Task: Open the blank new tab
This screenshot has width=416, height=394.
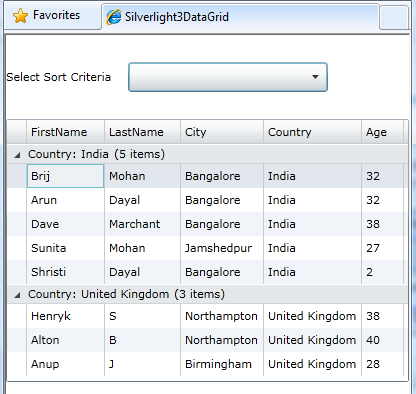Action: 394,18
